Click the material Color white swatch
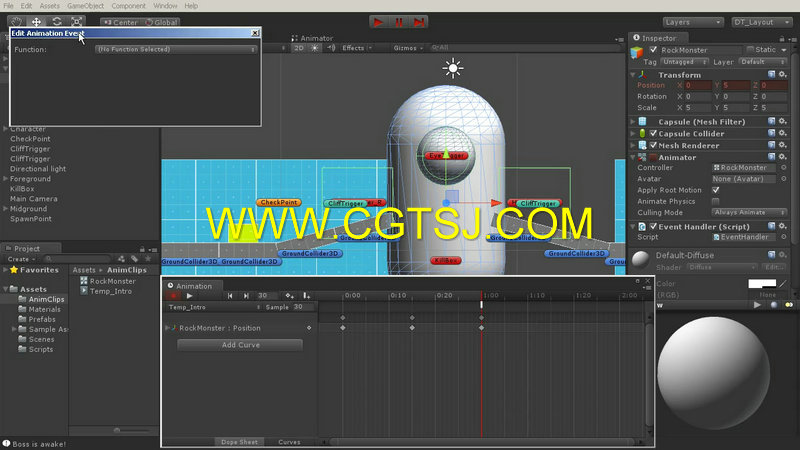800x450 pixels. [x=762, y=283]
